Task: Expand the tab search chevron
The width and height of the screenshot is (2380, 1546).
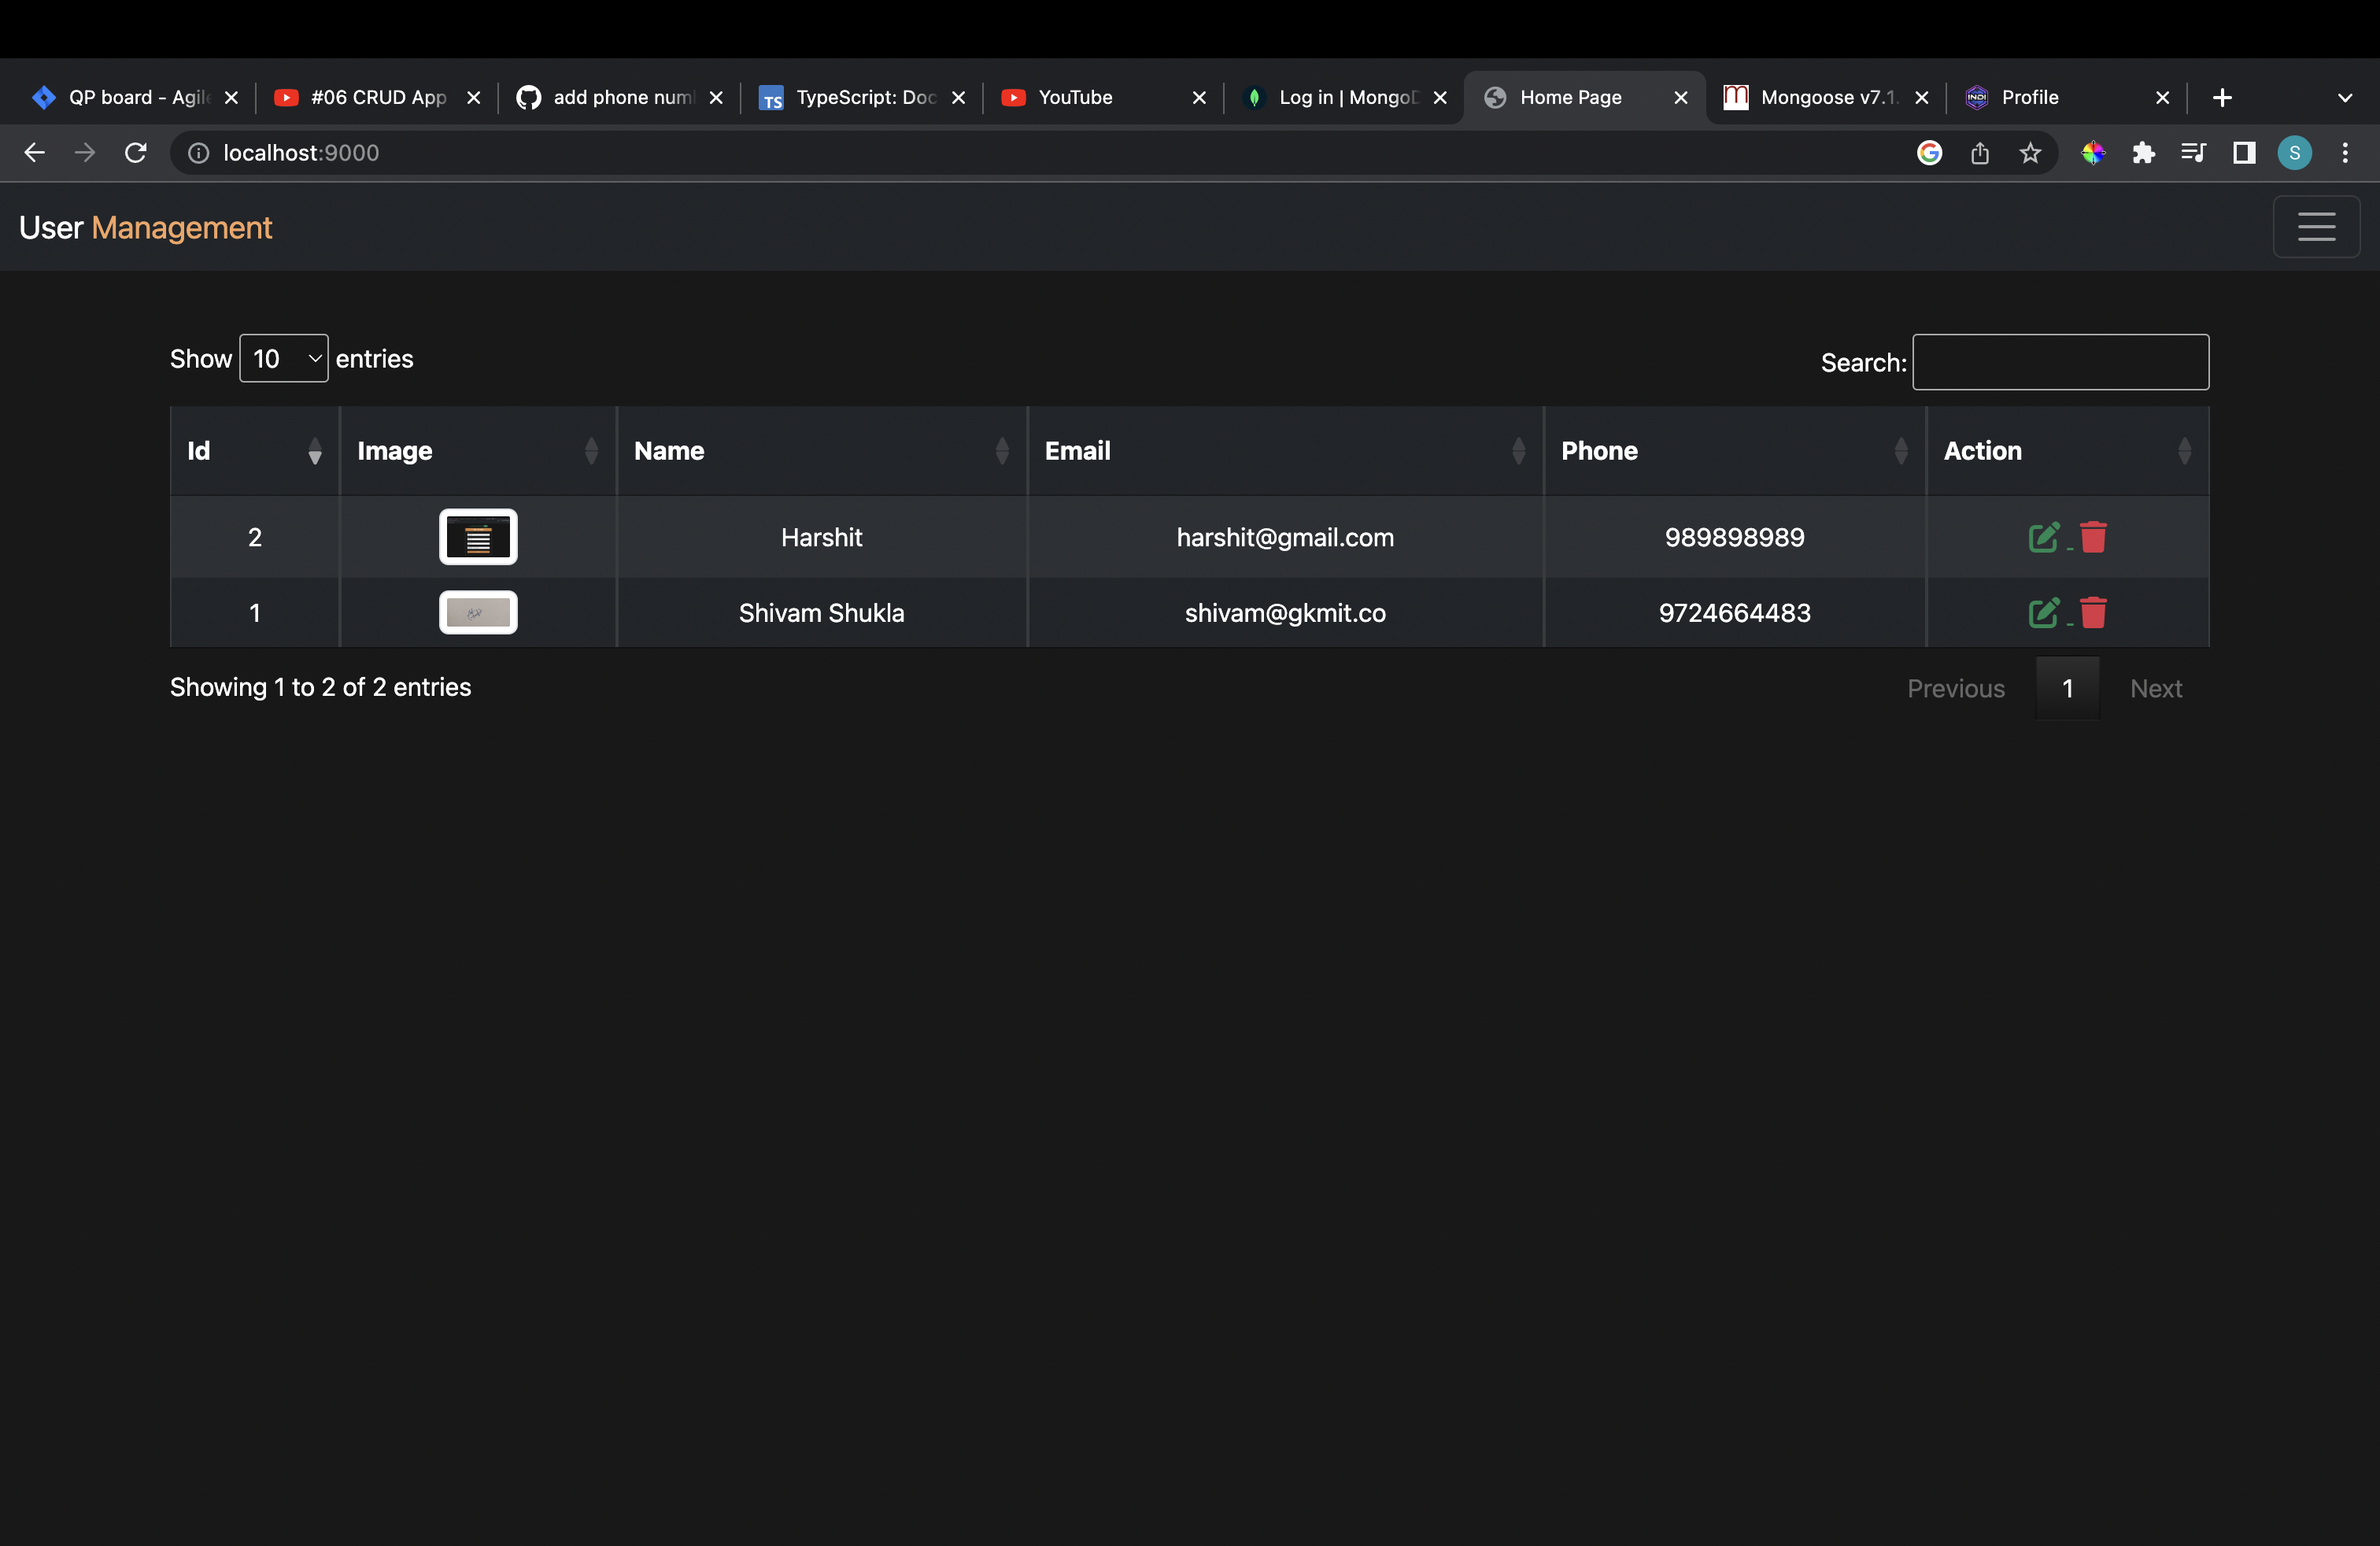Action: (x=2344, y=98)
